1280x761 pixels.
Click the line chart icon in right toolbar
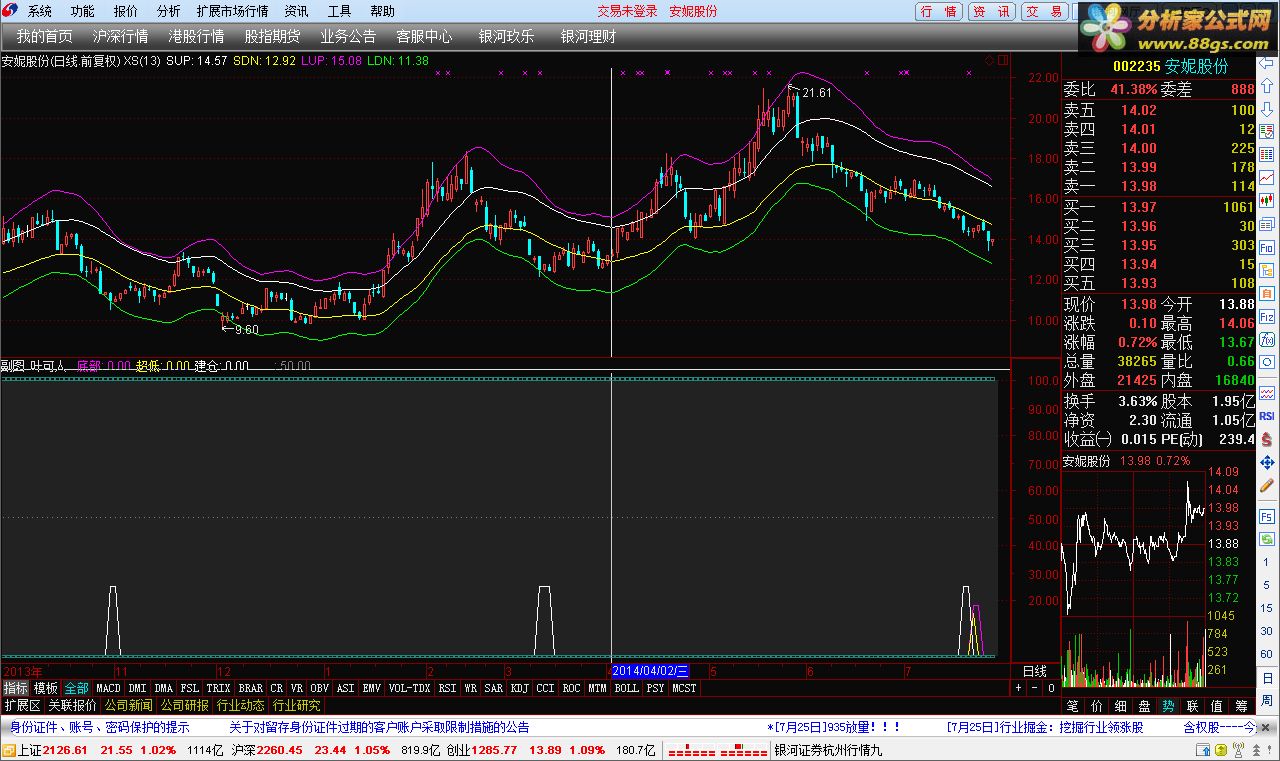(1266, 177)
